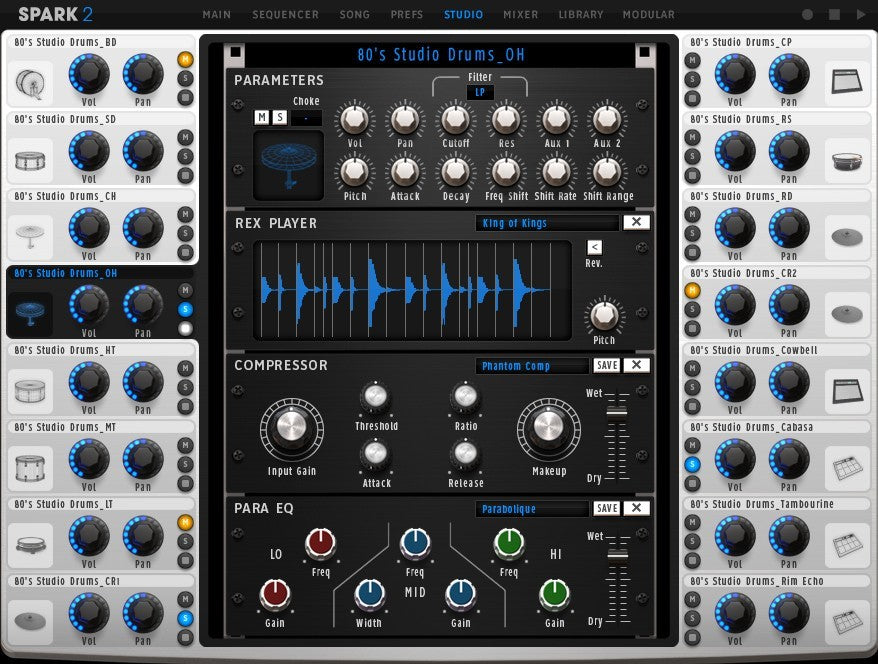This screenshot has width=878, height=664.
Task: Disable solo on the 80's Studio Drums_CR1 track
Action: (x=185, y=618)
